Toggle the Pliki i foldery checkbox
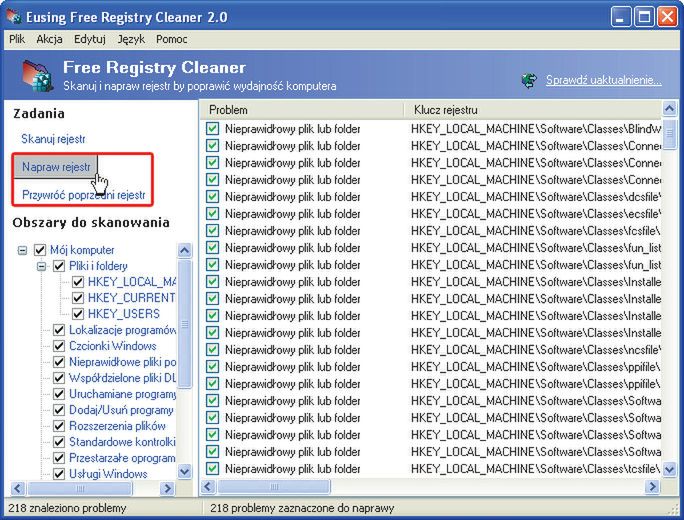684x520 pixels. click(x=59, y=266)
